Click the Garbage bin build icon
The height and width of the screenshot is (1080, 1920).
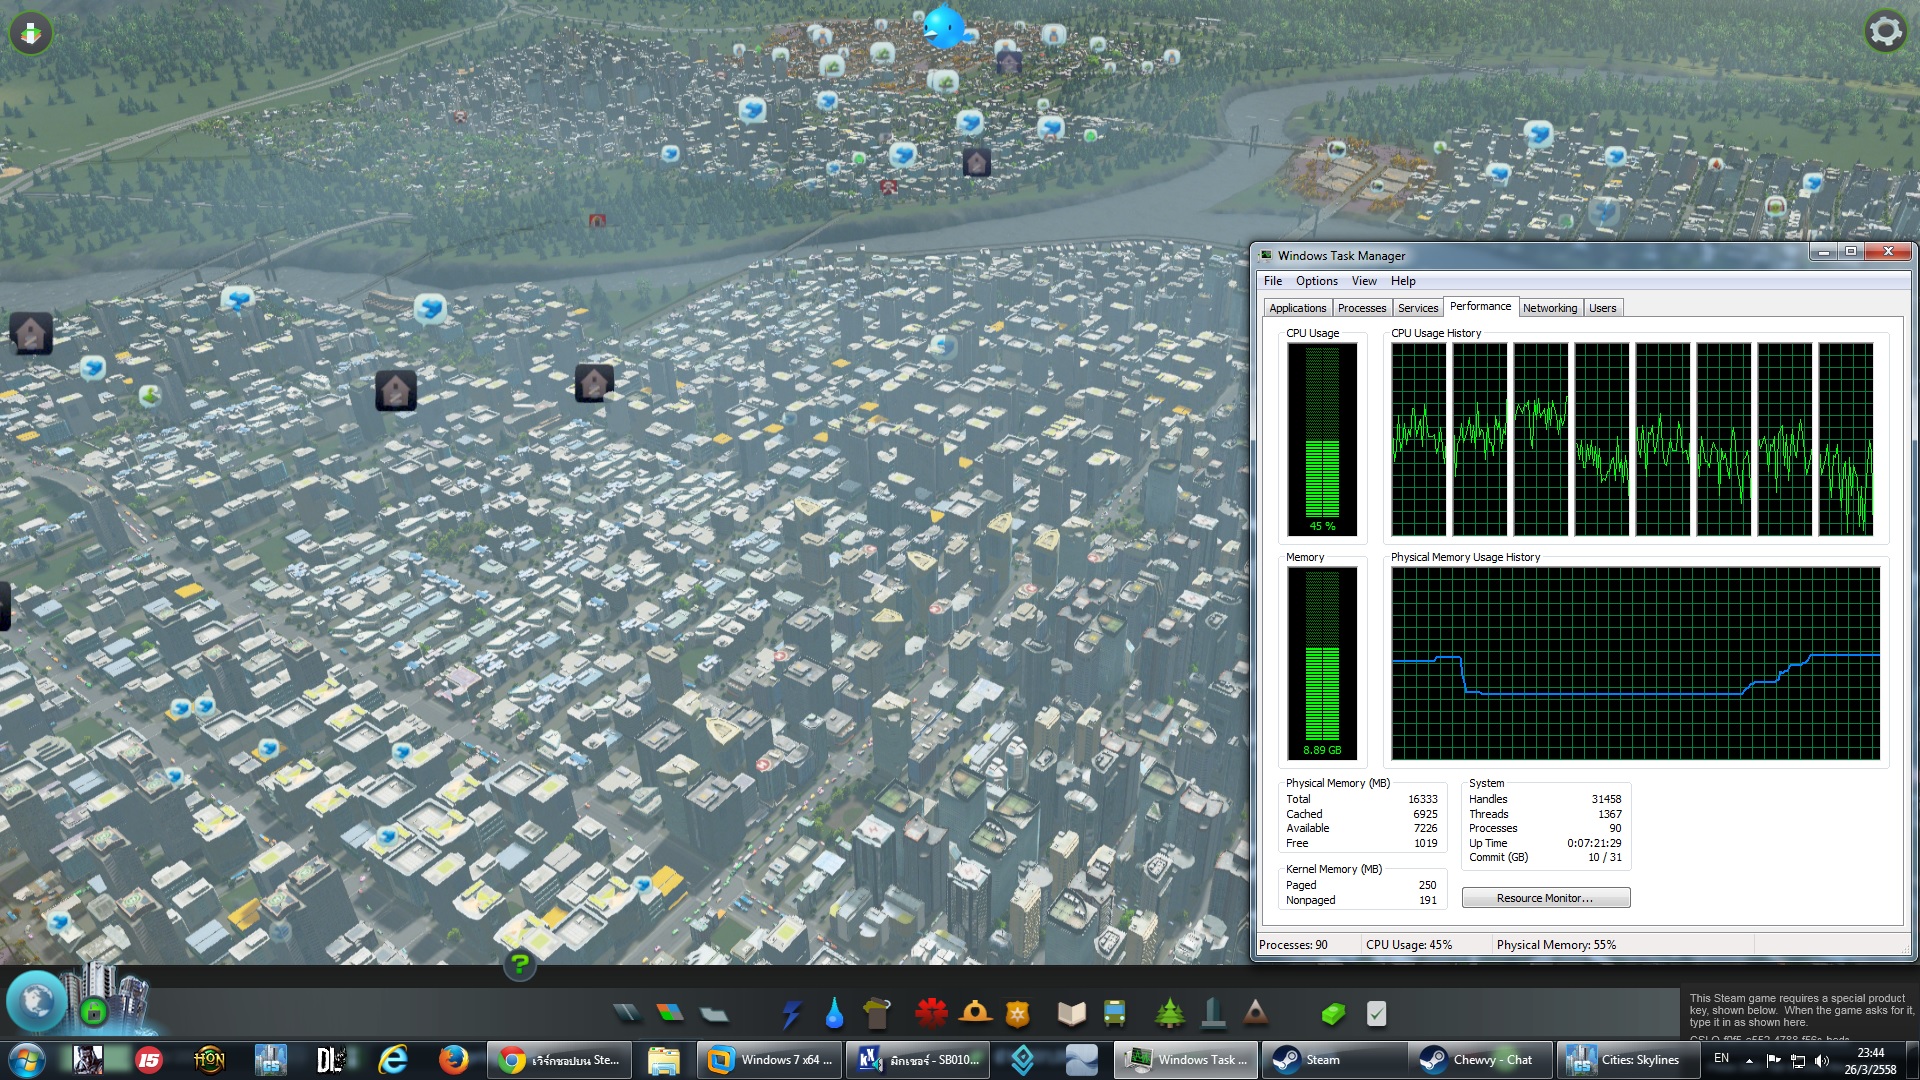pos(877,1014)
